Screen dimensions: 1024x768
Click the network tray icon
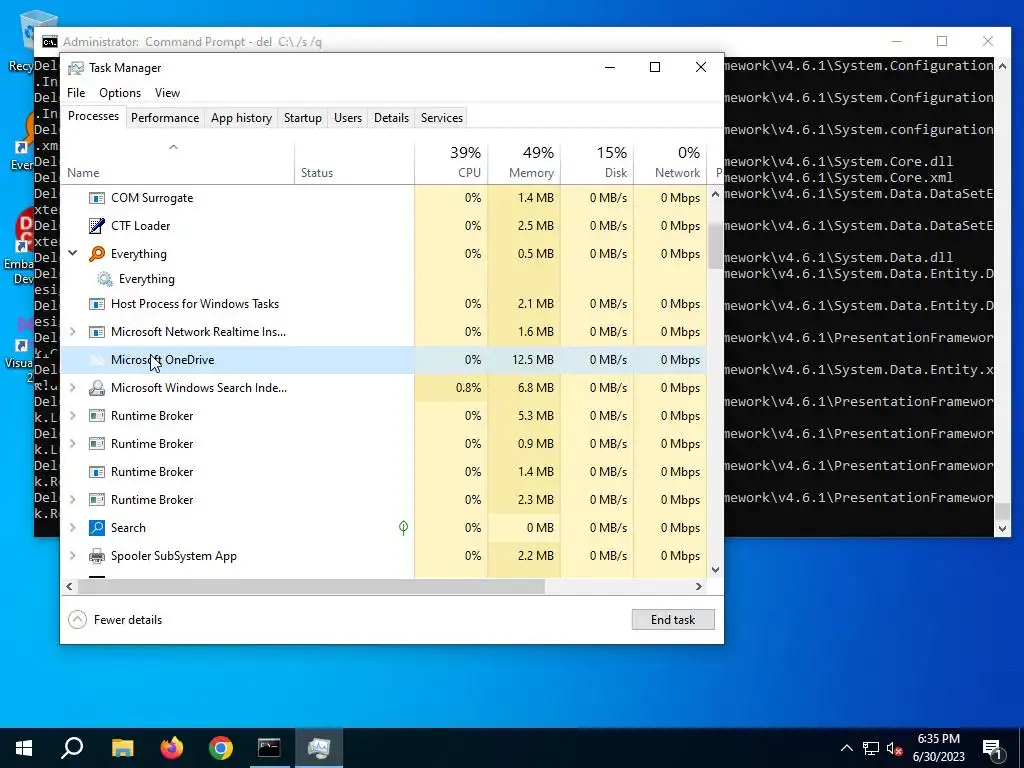pyautogui.click(x=871, y=748)
